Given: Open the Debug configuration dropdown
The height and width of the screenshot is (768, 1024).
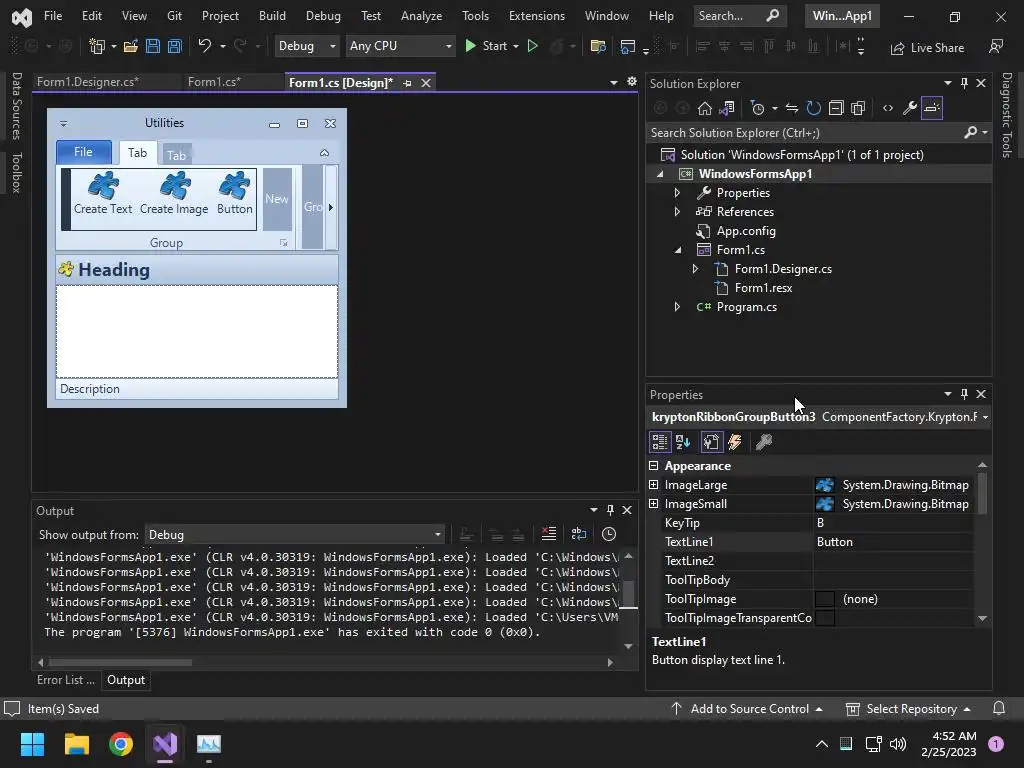Looking at the screenshot, I should (x=306, y=46).
